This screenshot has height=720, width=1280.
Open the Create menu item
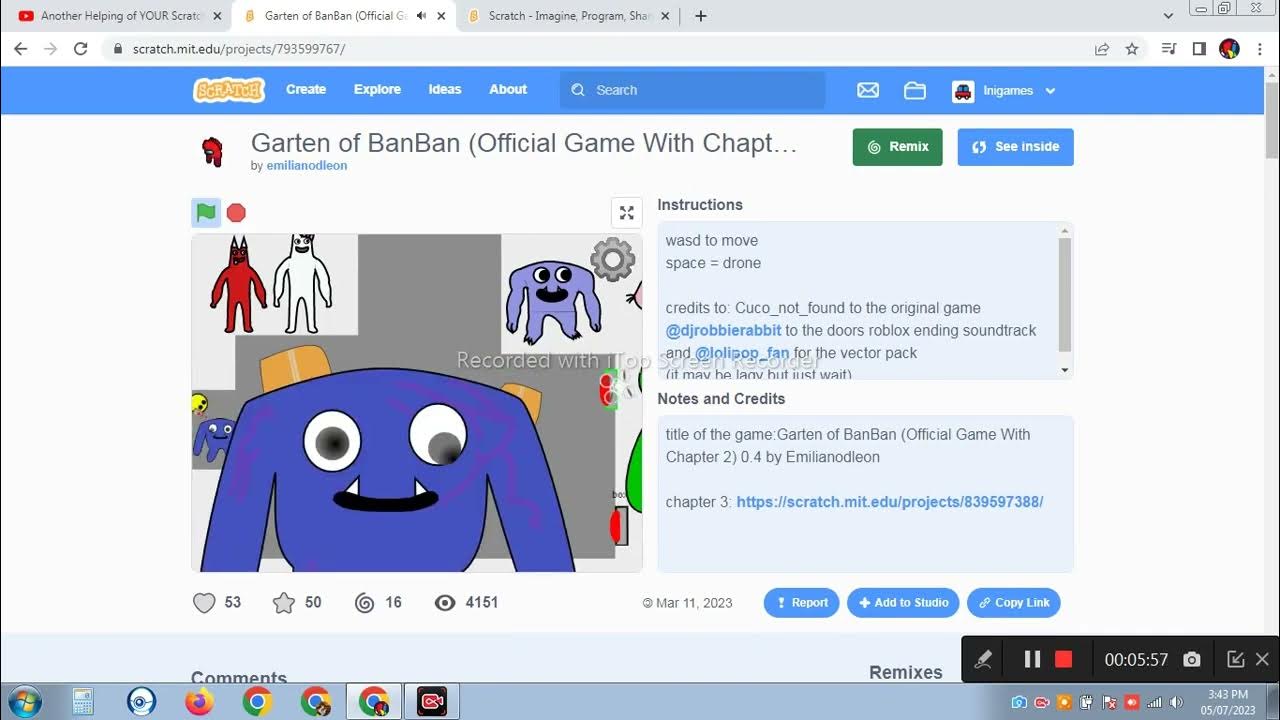pos(306,89)
